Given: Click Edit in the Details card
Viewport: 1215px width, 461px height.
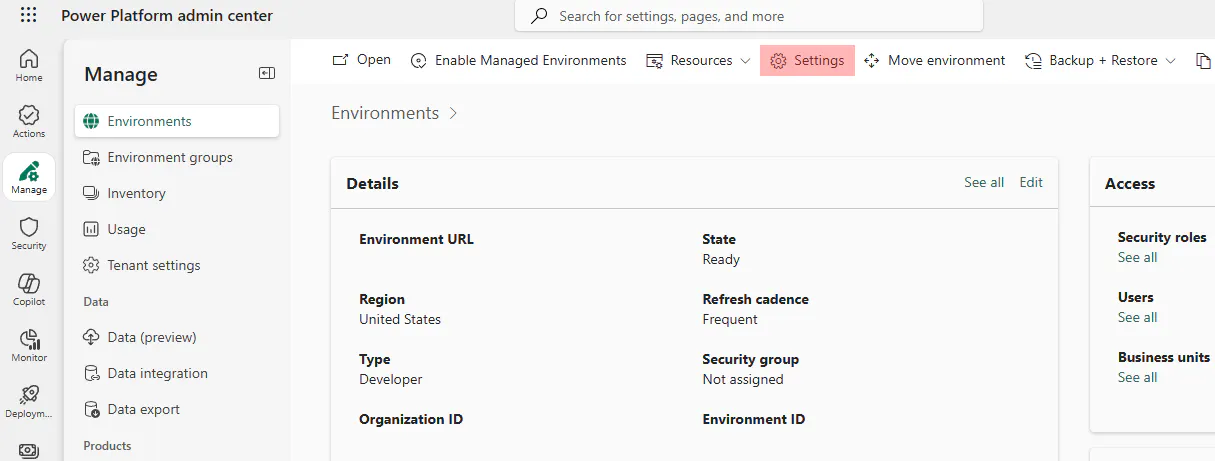Looking at the screenshot, I should click(x=1030, y=182).
